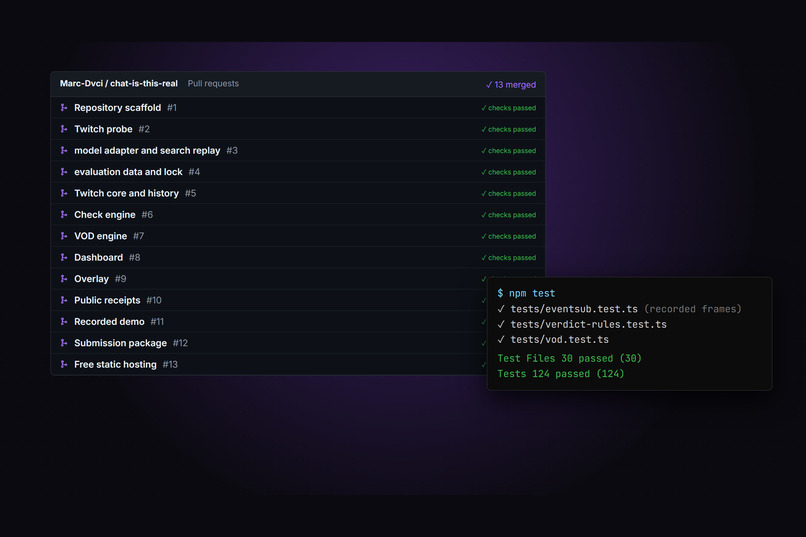This screenshot has width=806, height=537.
Task: Click checks passed for VOD engine
Action: 508,236
